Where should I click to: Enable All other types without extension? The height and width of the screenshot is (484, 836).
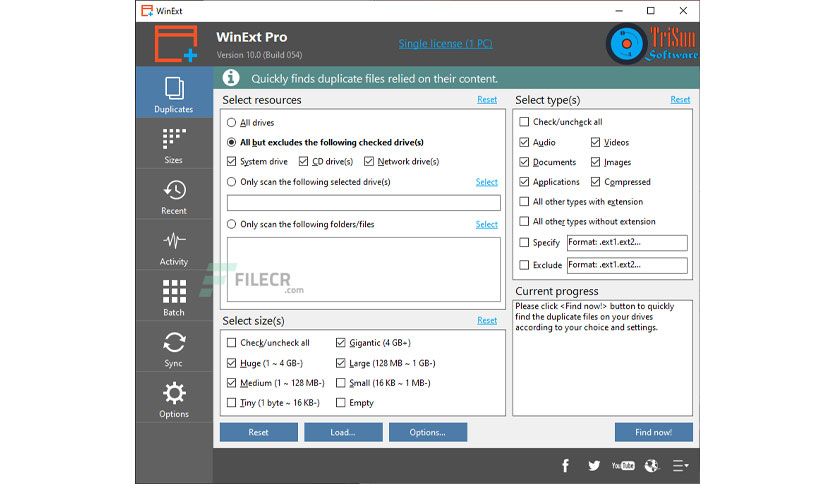524,221
